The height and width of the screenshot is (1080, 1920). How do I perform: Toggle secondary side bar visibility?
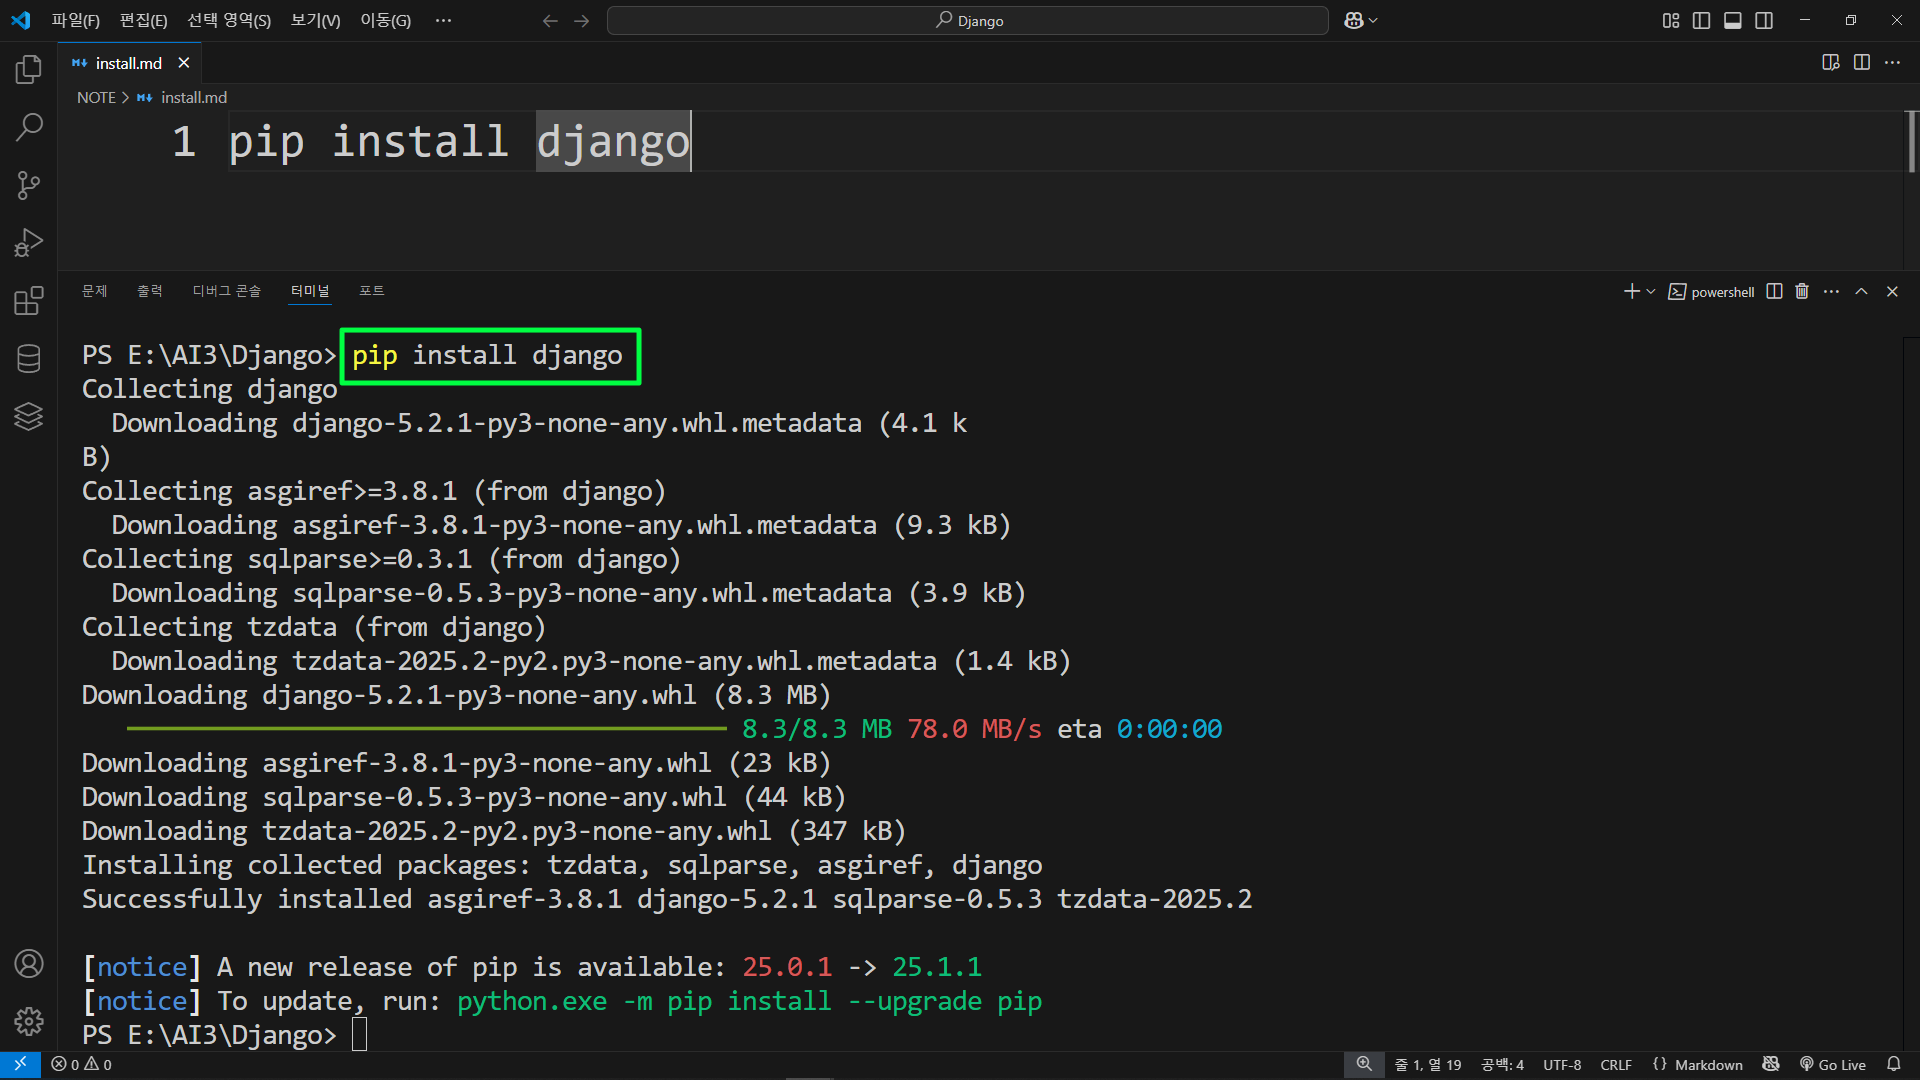point(1764,21)
